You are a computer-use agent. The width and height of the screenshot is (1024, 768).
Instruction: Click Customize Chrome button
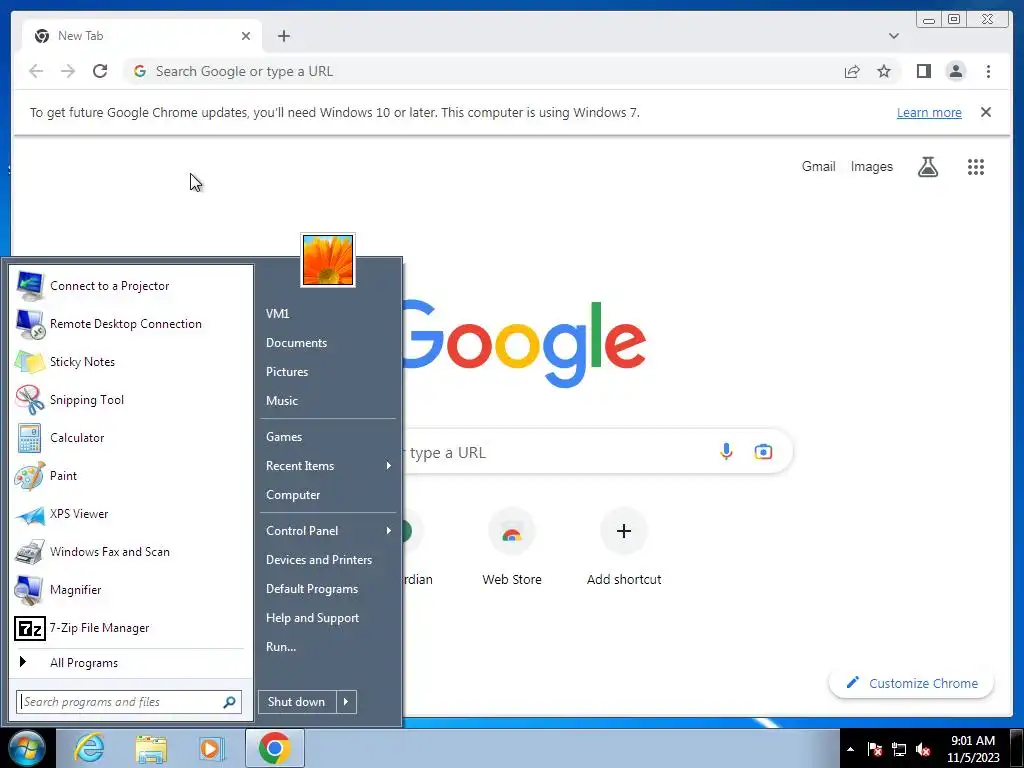coord(911,683)
